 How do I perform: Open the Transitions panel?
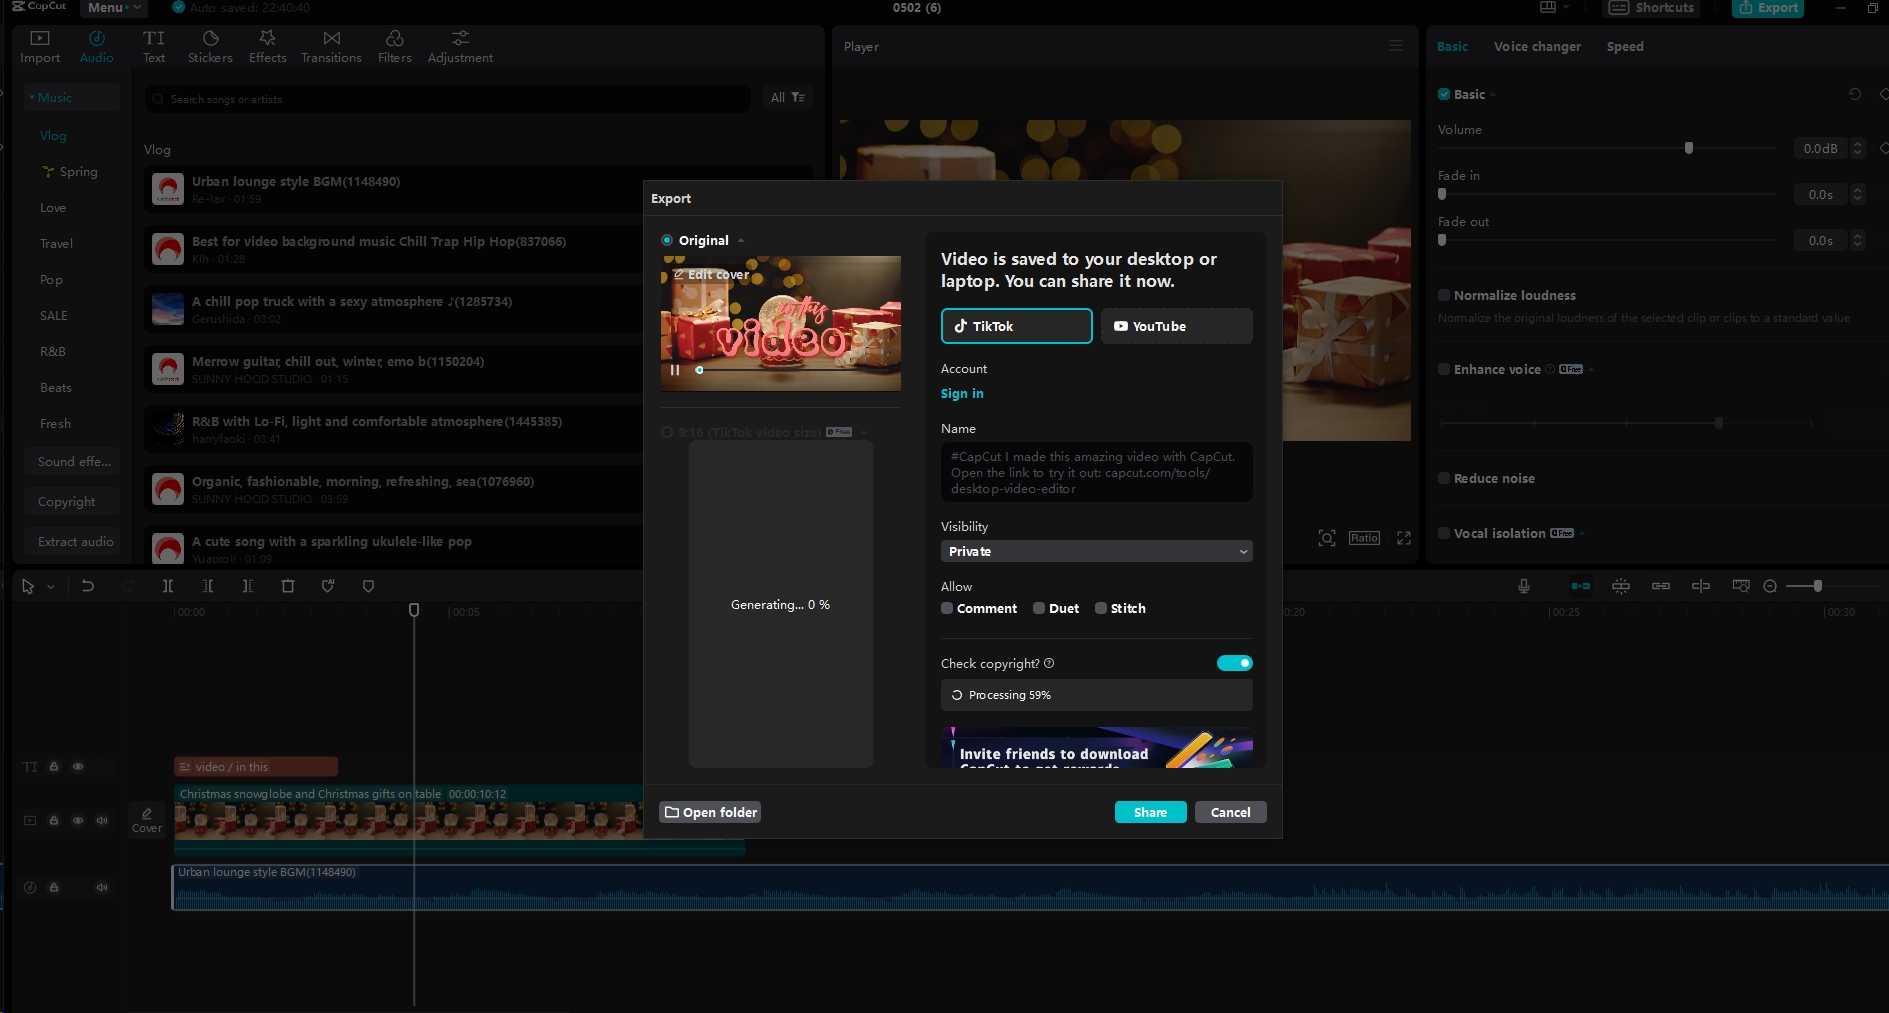331,46
